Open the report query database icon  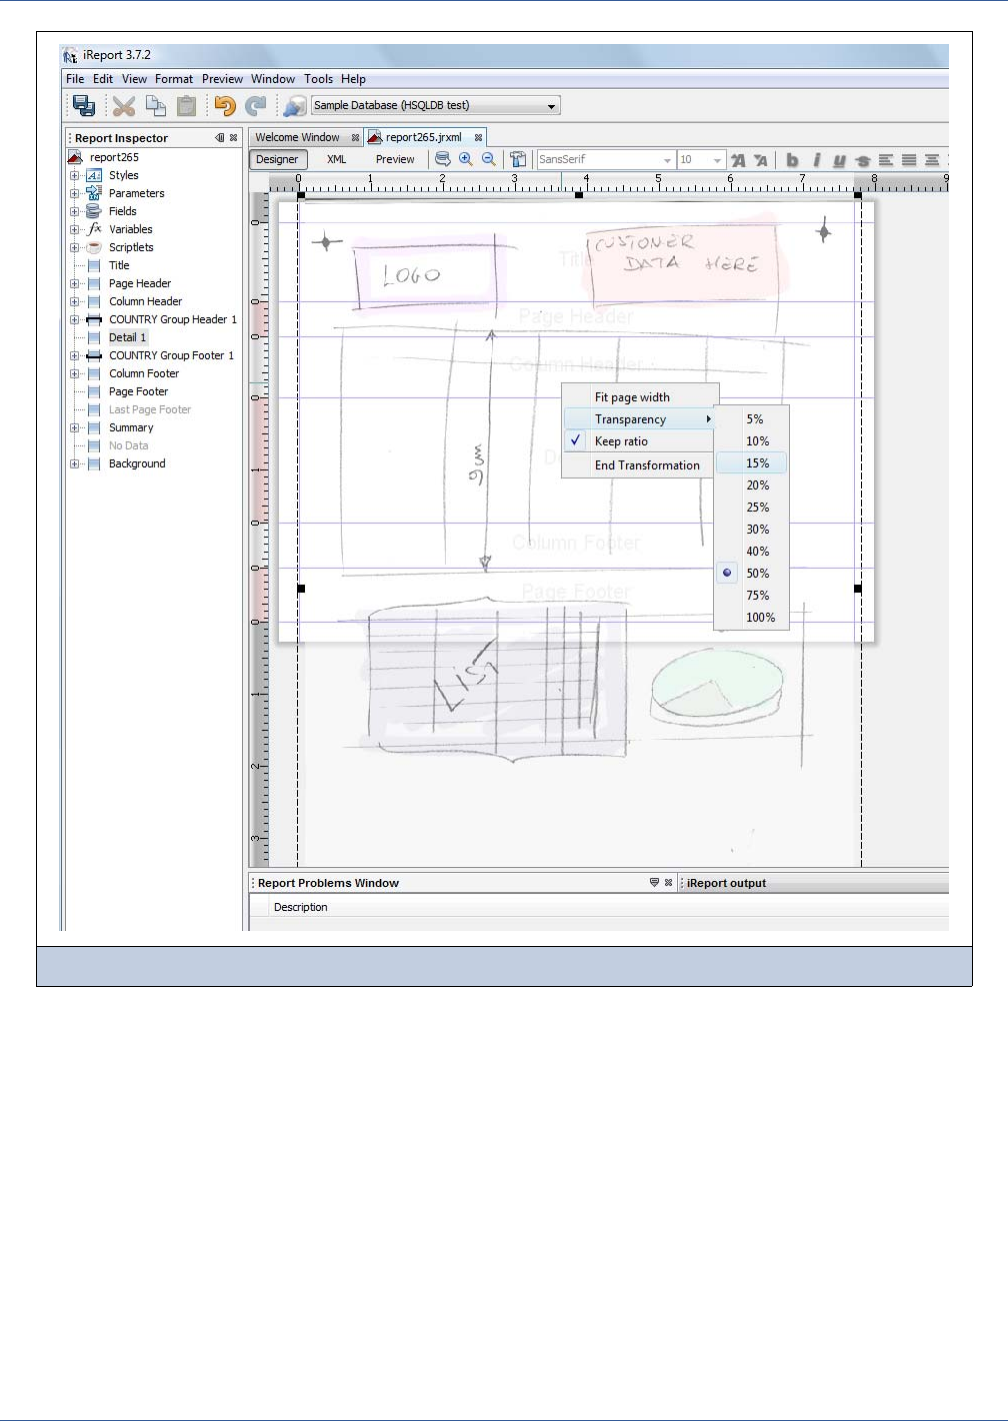(443, 159)
